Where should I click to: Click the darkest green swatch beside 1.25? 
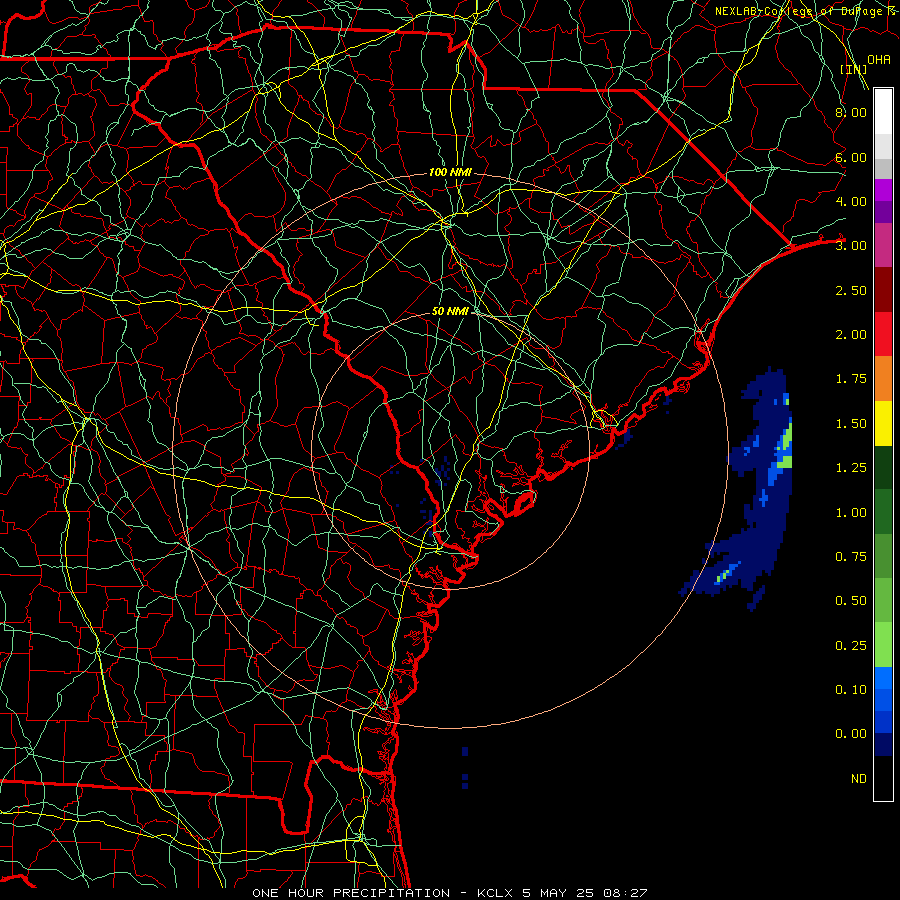coord(883,467)
